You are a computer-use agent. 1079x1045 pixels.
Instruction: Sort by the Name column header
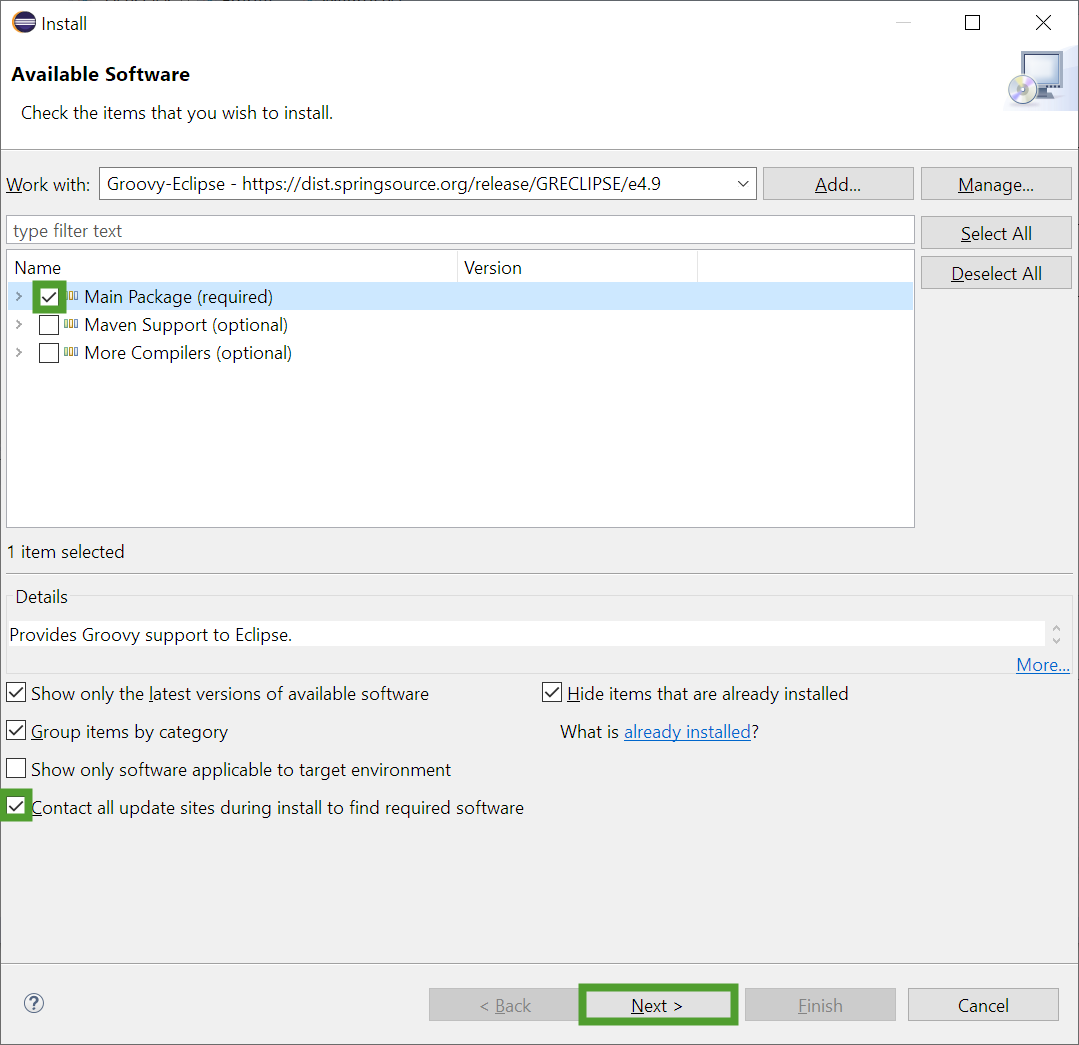(230, 268)
